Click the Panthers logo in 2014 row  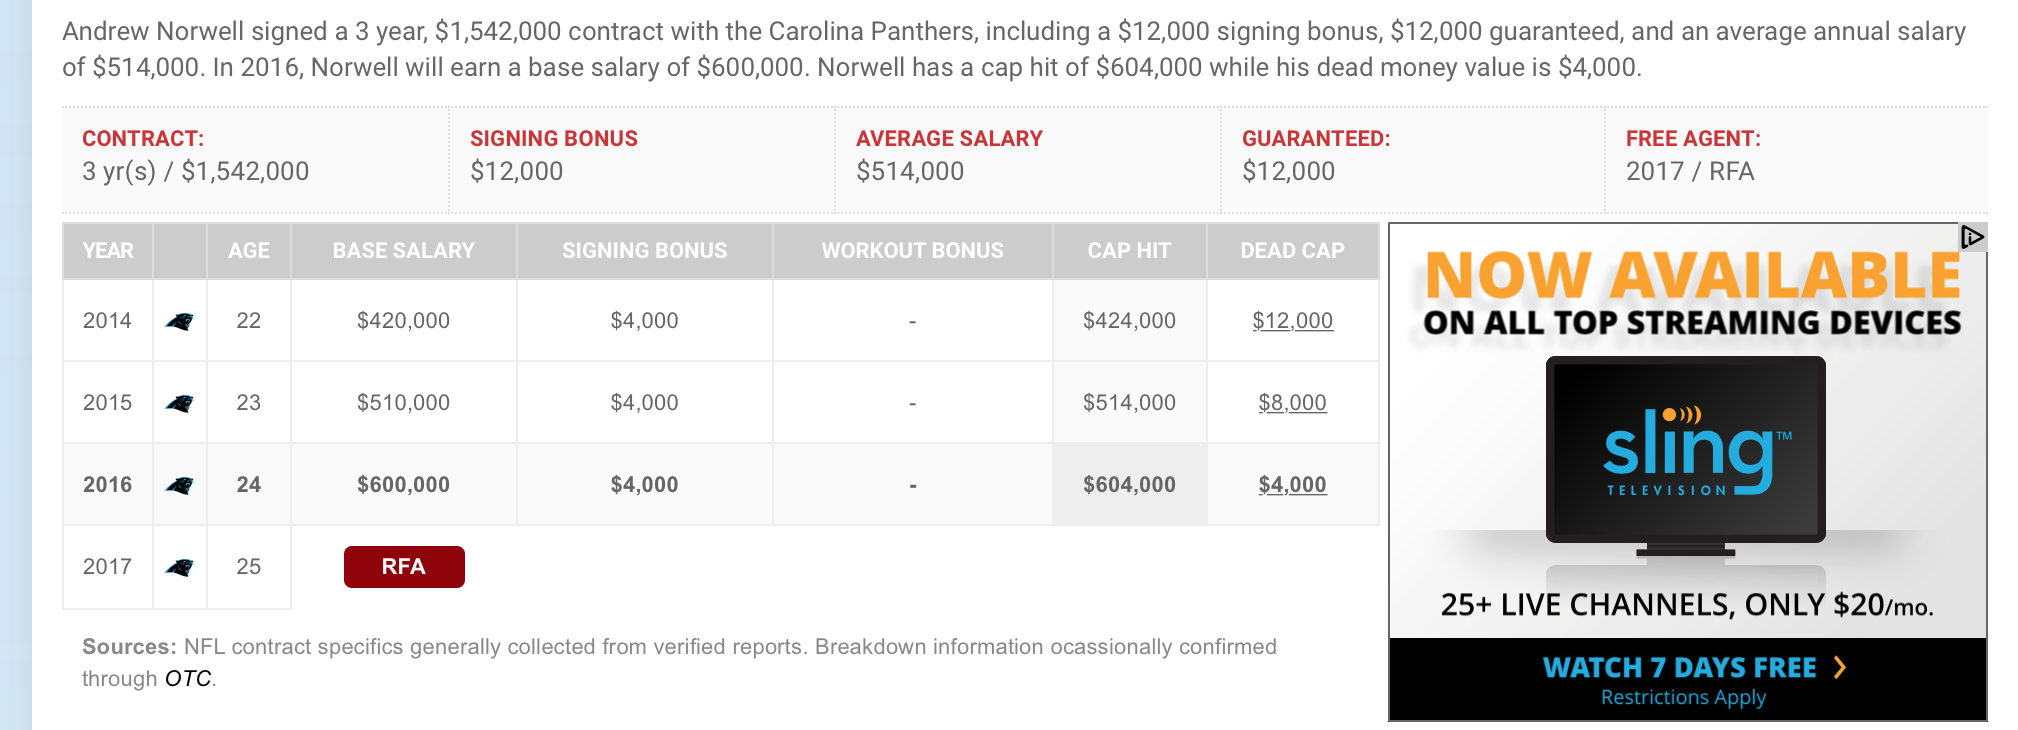[x=180, y=322]
